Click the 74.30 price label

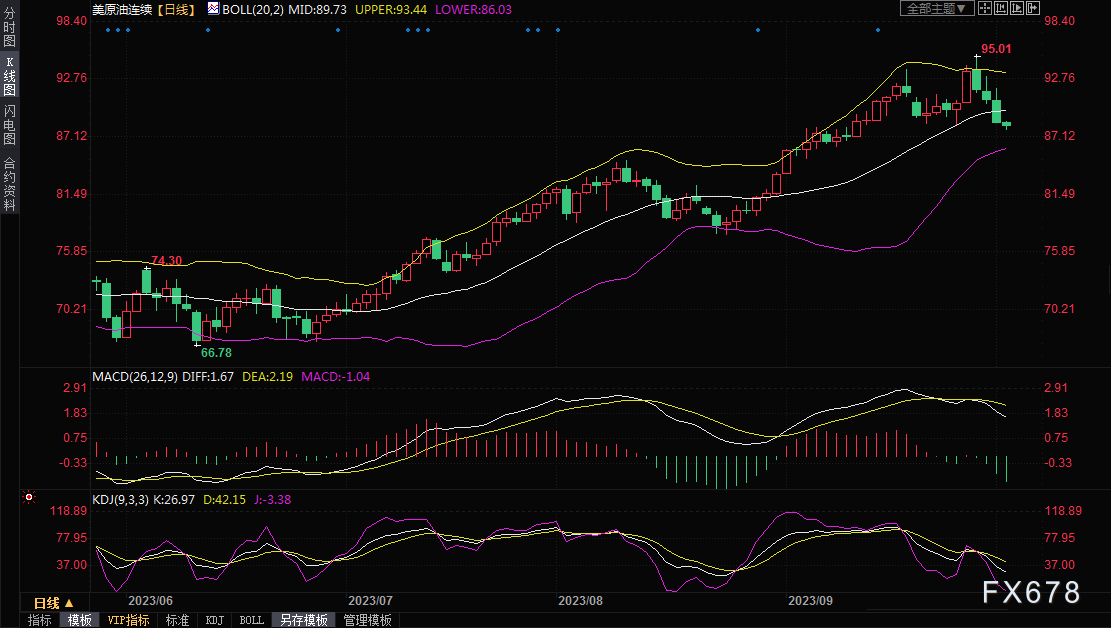coord(167,260)
